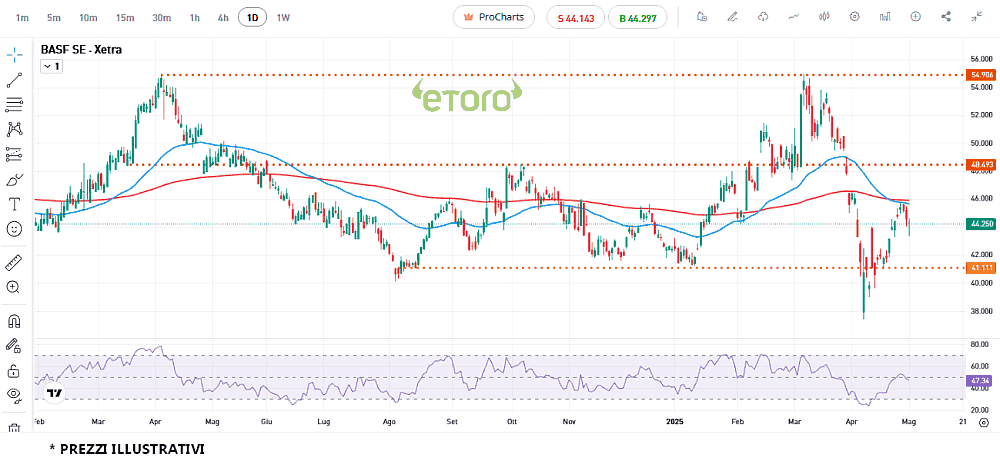Open the TradingView logo link
The image size is (1000, 458).
55,394
